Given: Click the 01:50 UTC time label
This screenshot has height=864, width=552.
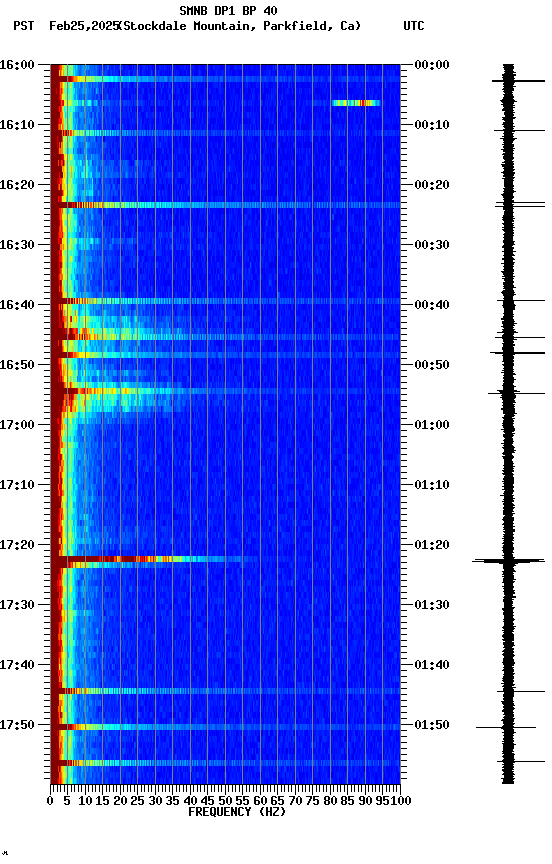Looking at the screenshot, I should pyautogui.click(x=432, y=726).
